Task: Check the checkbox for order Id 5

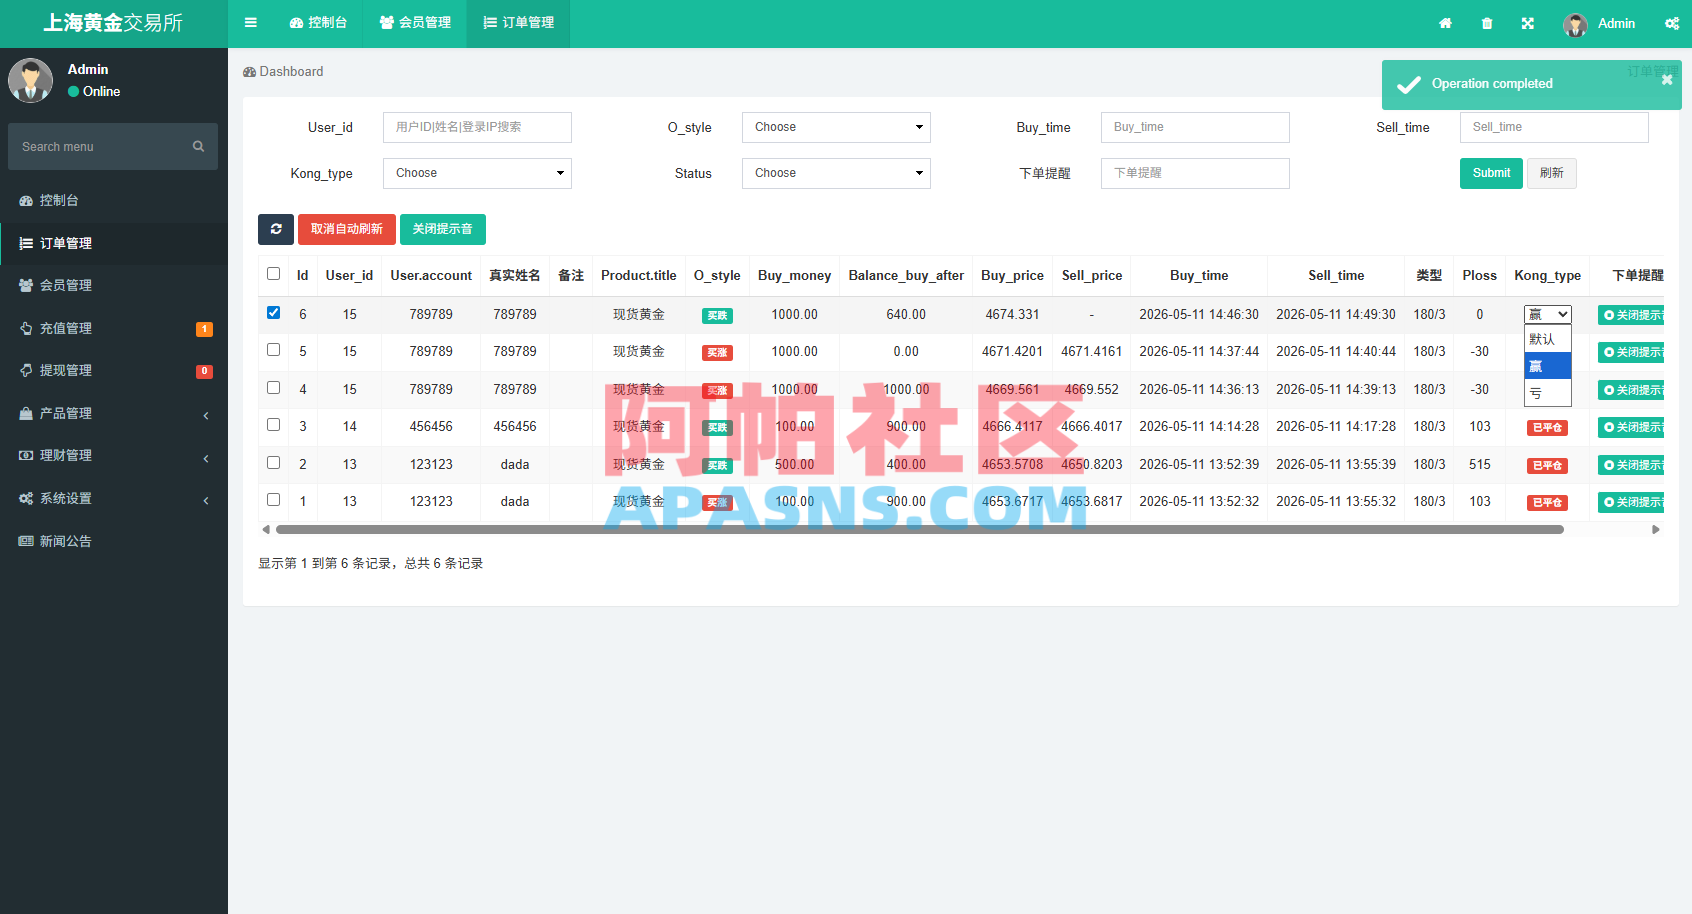Action: click(273, 349)
